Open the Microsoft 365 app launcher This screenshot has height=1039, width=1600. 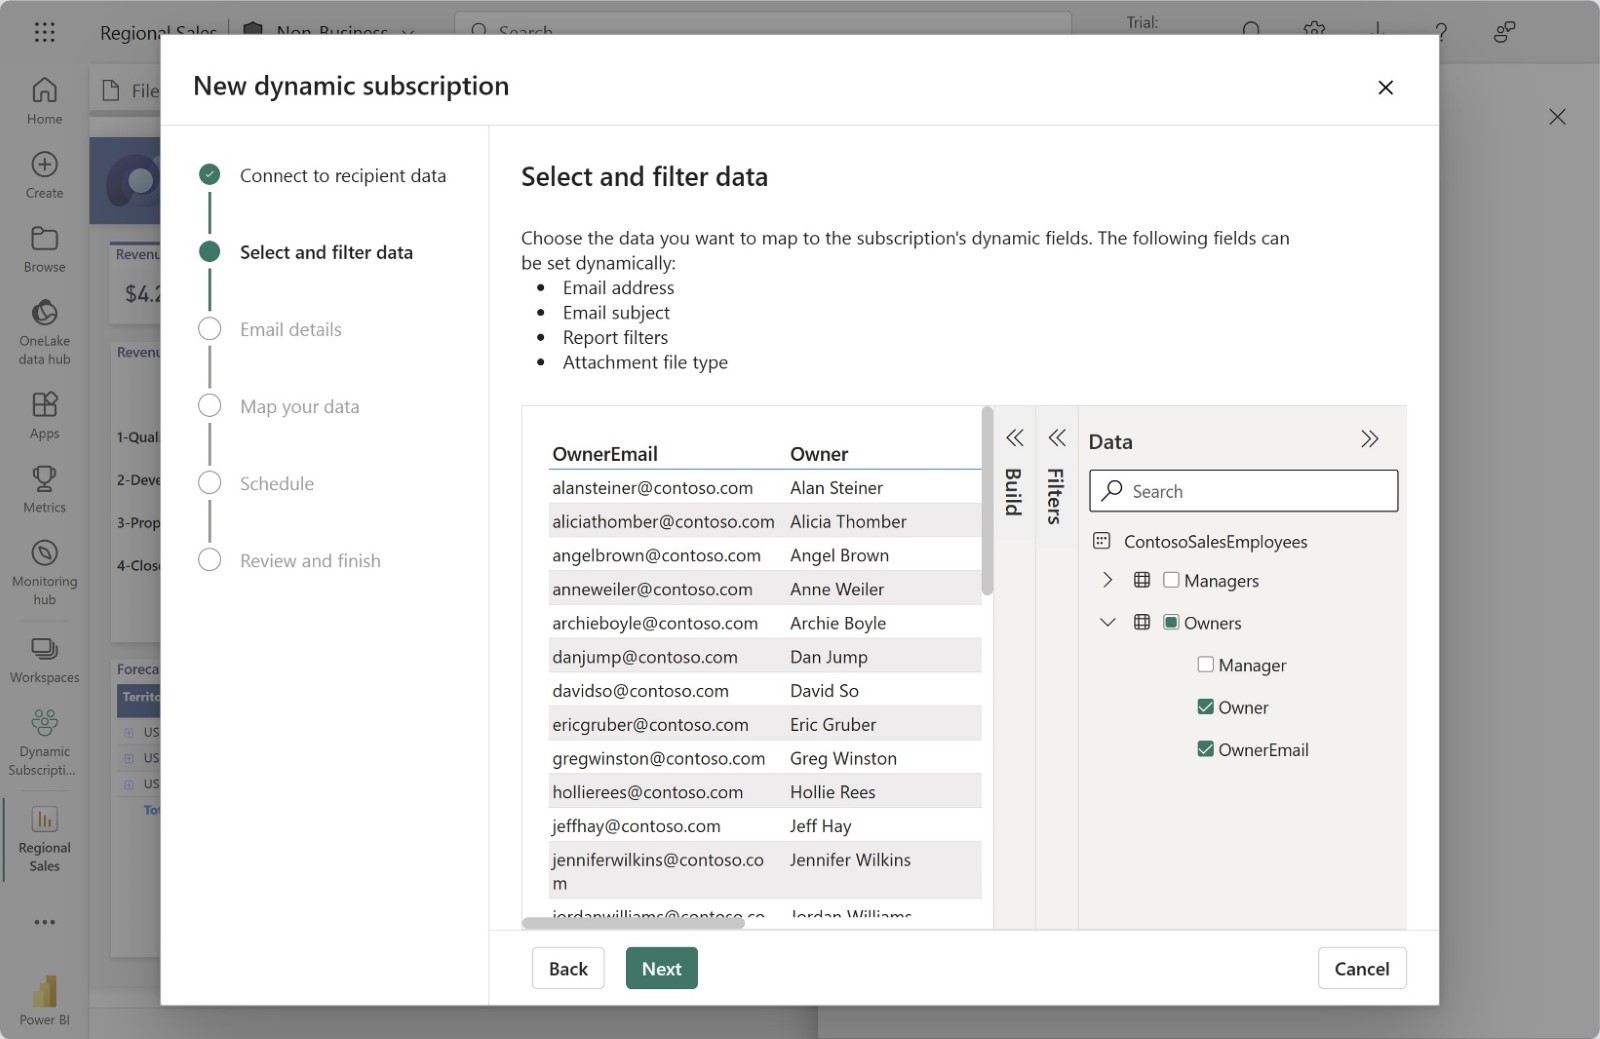(x=43, y=31)
